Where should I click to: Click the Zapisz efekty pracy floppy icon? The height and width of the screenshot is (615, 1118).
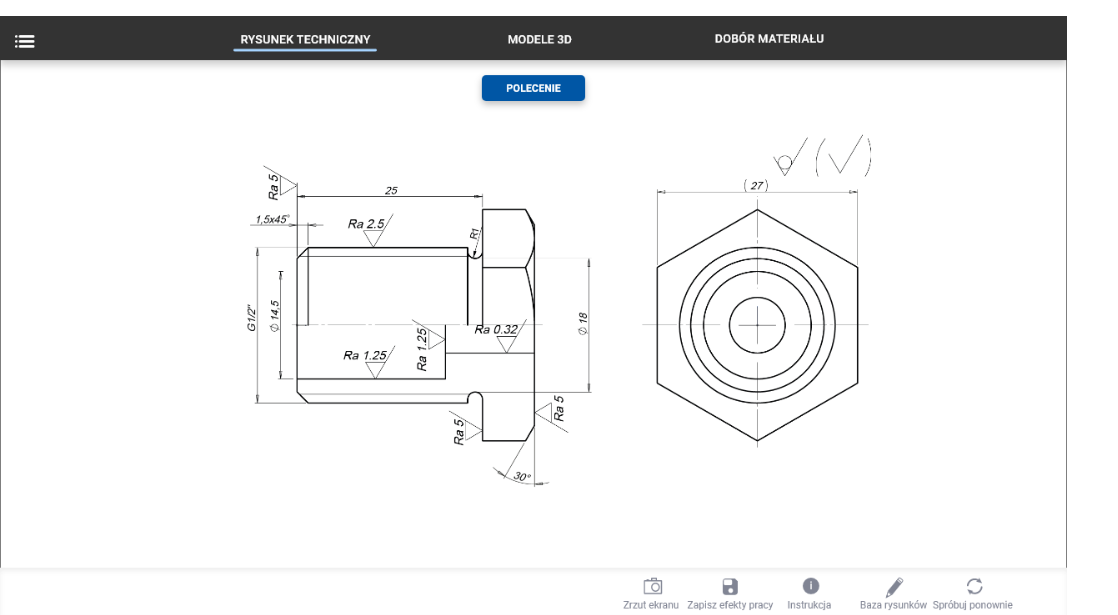tap(729, 586)
